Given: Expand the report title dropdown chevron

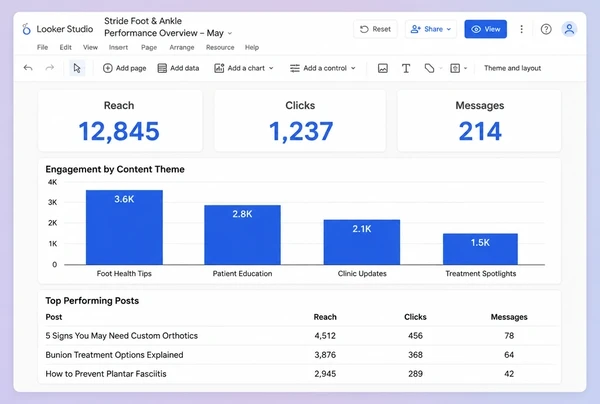Looking at the screenshot, I should 230,33.
